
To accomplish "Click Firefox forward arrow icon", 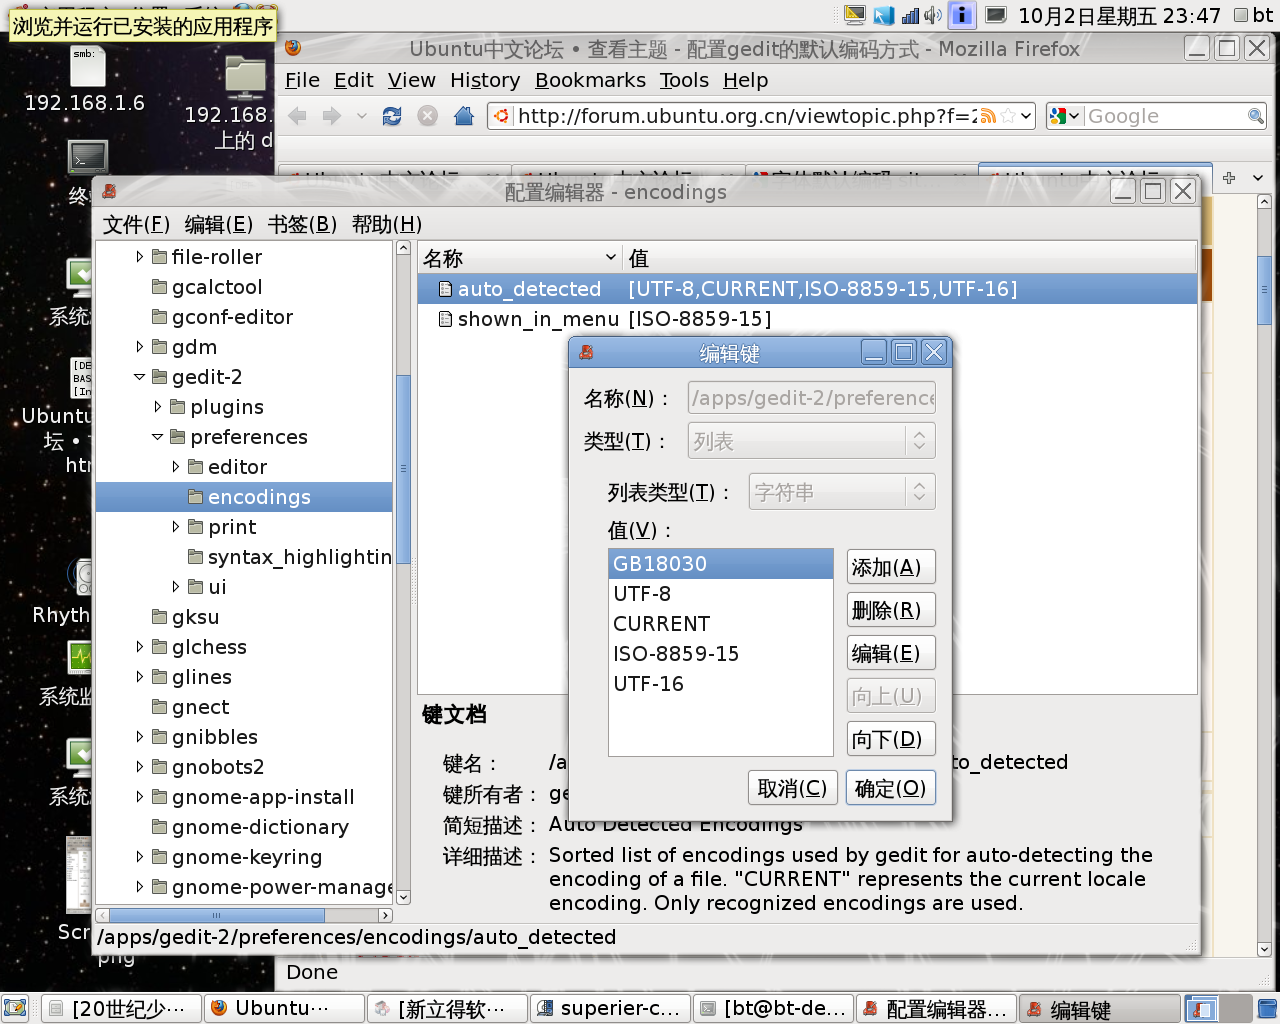I will (332, 116).
